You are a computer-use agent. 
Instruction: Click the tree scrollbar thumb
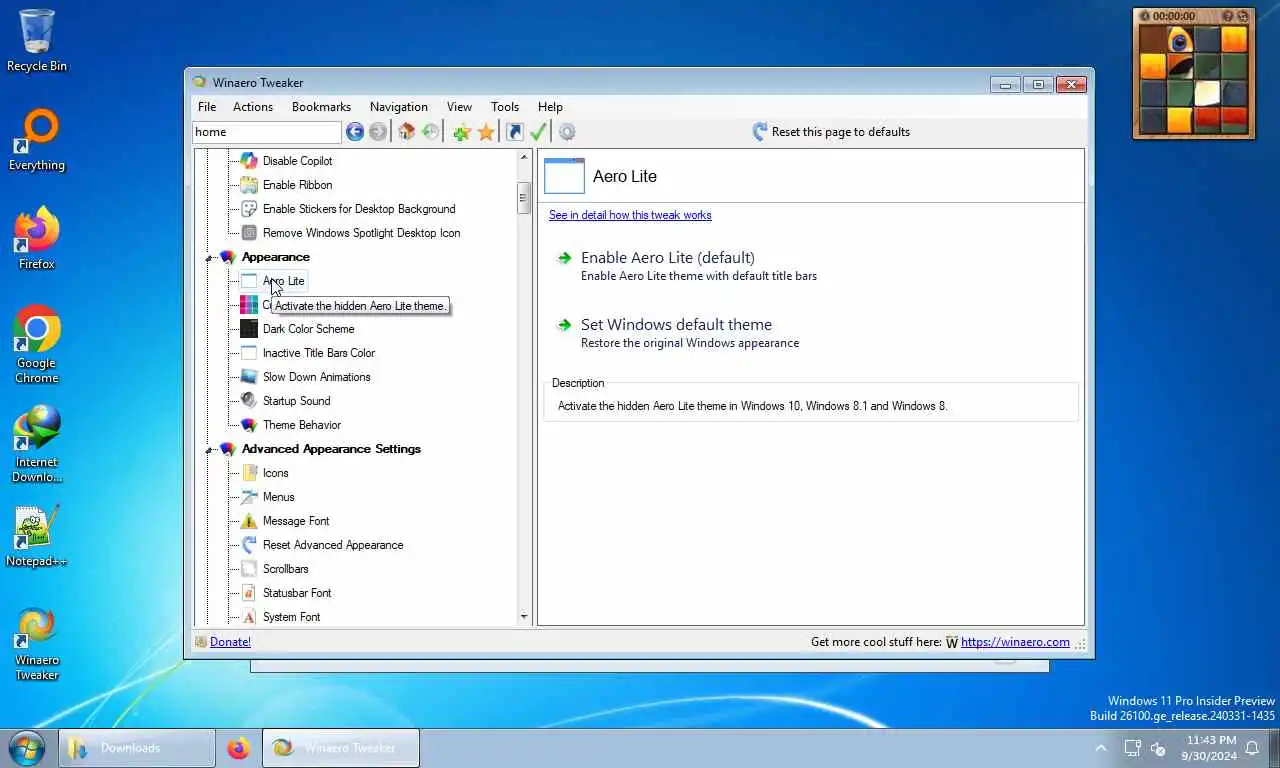point(523,198)
